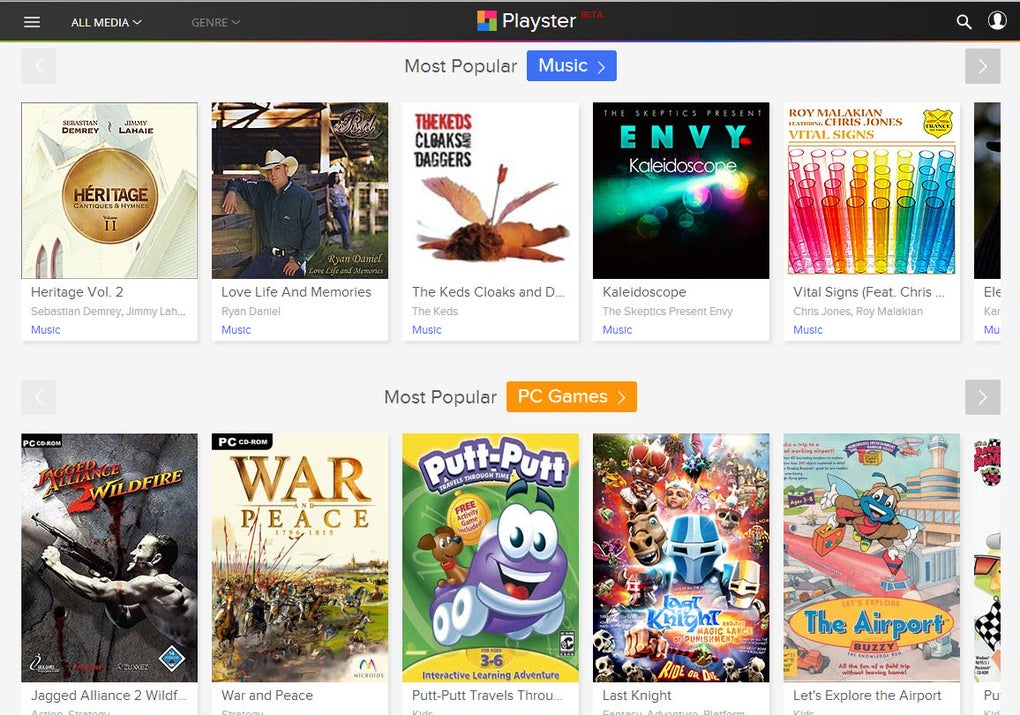Screen dimensions: 1020x715
Task: Click Music tag under Heritage Vol. 2
Action: click(x=46, y=330)
